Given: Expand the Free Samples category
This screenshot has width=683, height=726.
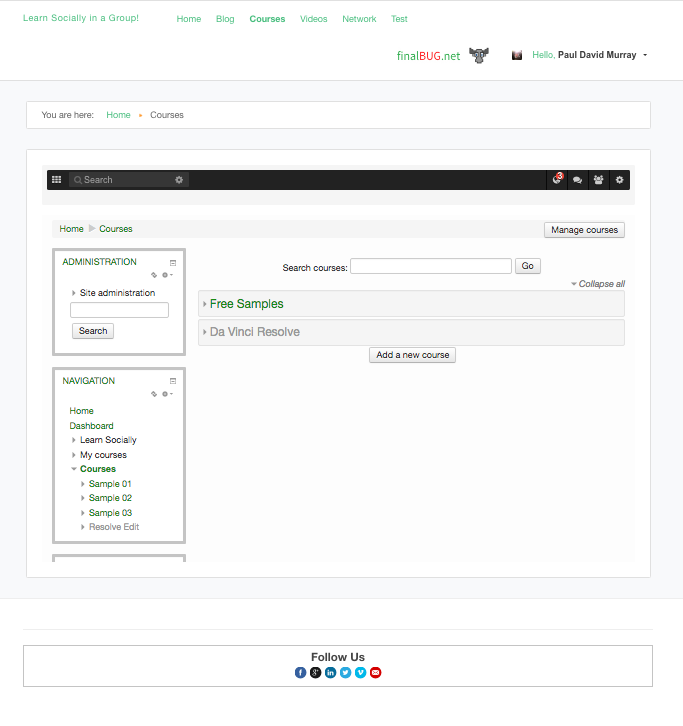Looking at the screenshot, I should tap(246, 304).
